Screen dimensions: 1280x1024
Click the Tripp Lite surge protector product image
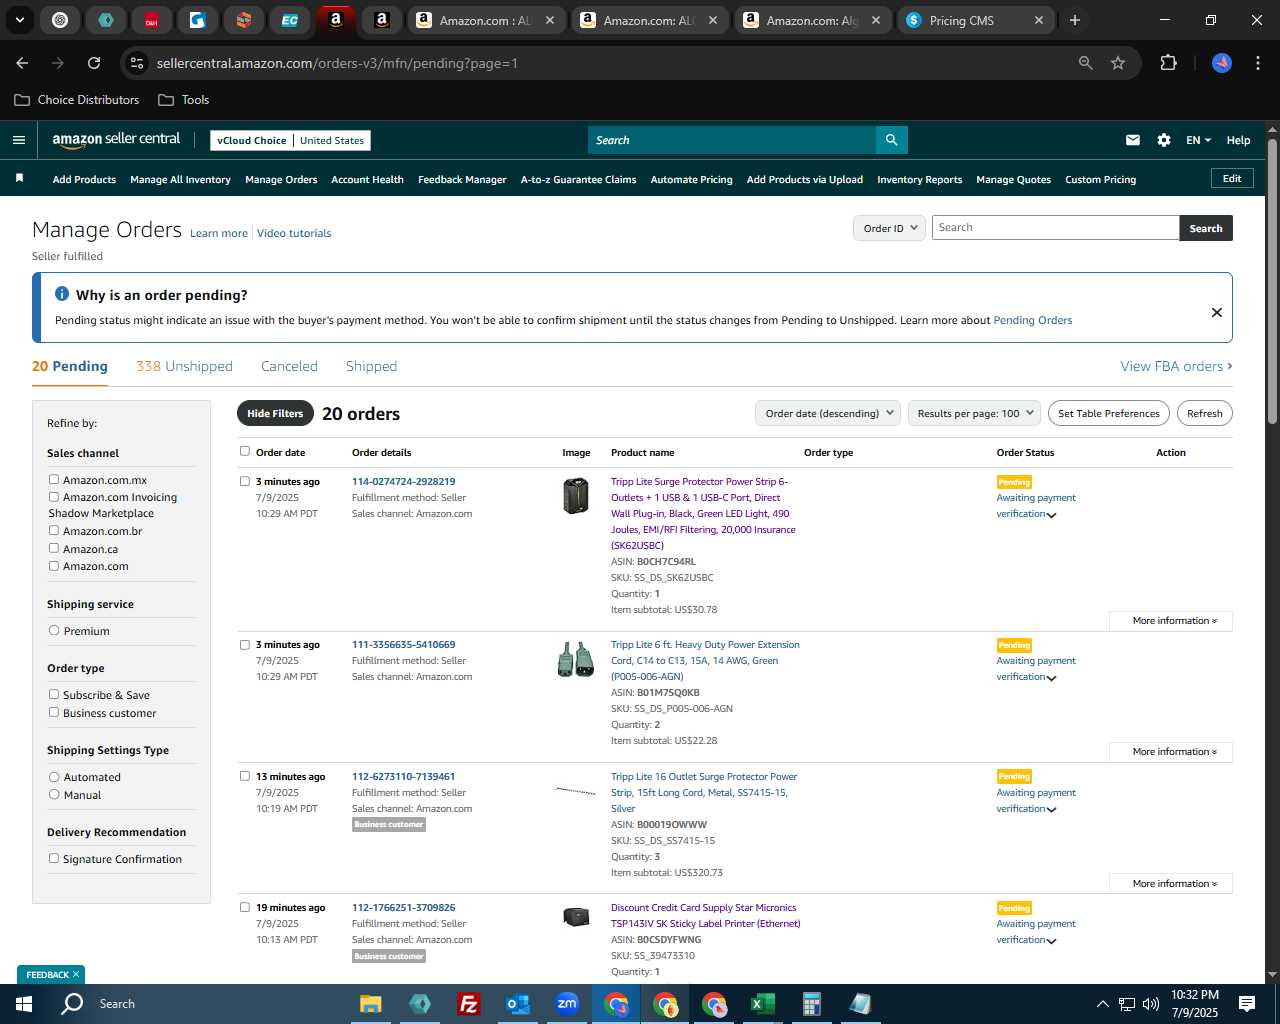(x=576, y=496)
